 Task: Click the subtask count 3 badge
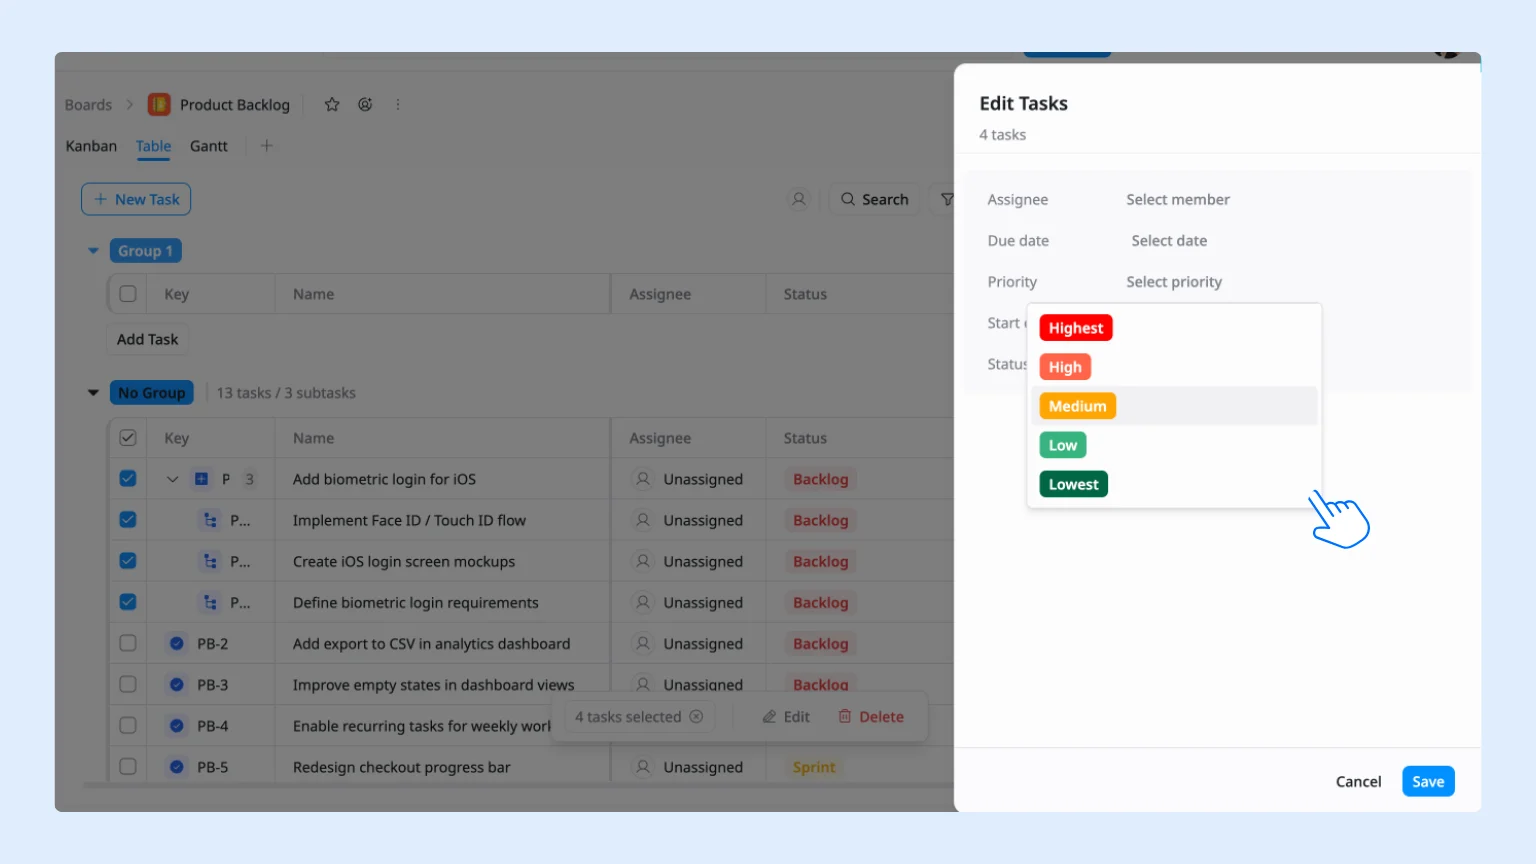click(x=249, y=479)
